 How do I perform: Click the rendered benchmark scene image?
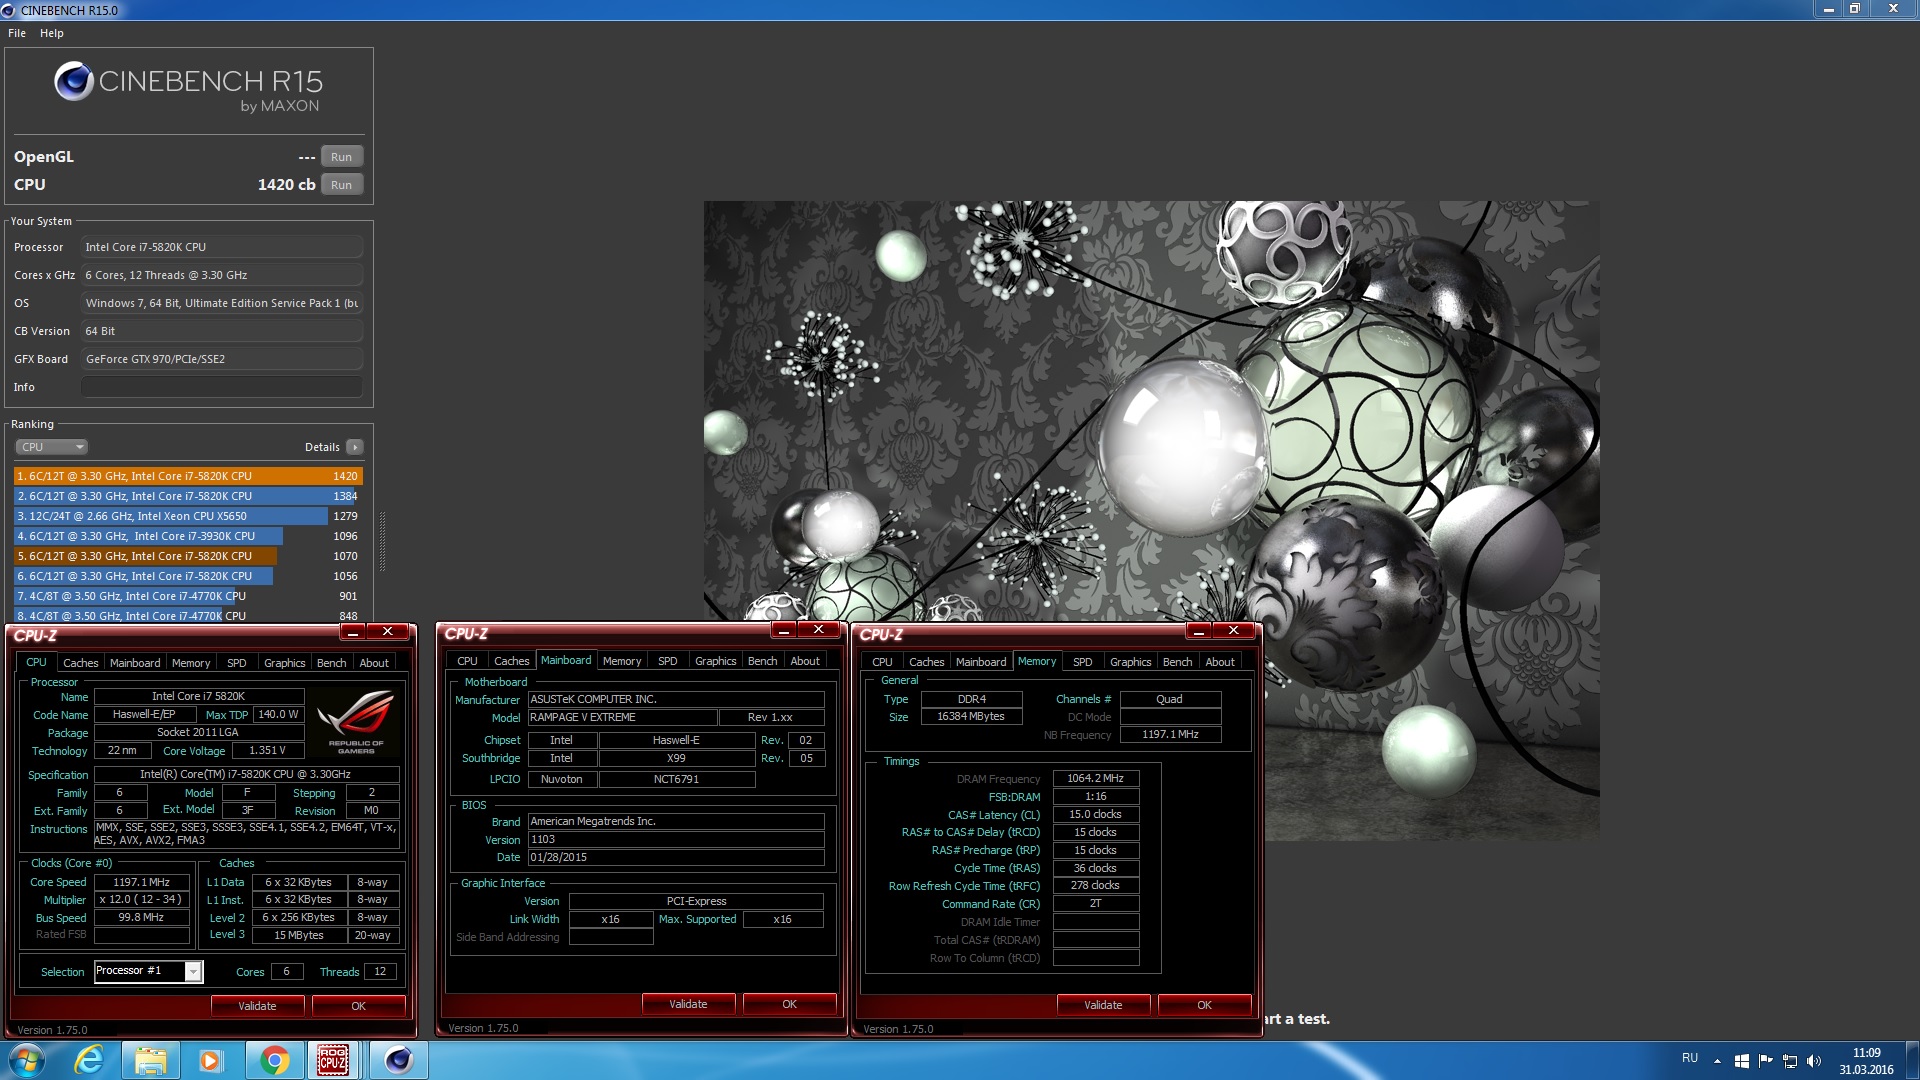[x=1151, y=520]
